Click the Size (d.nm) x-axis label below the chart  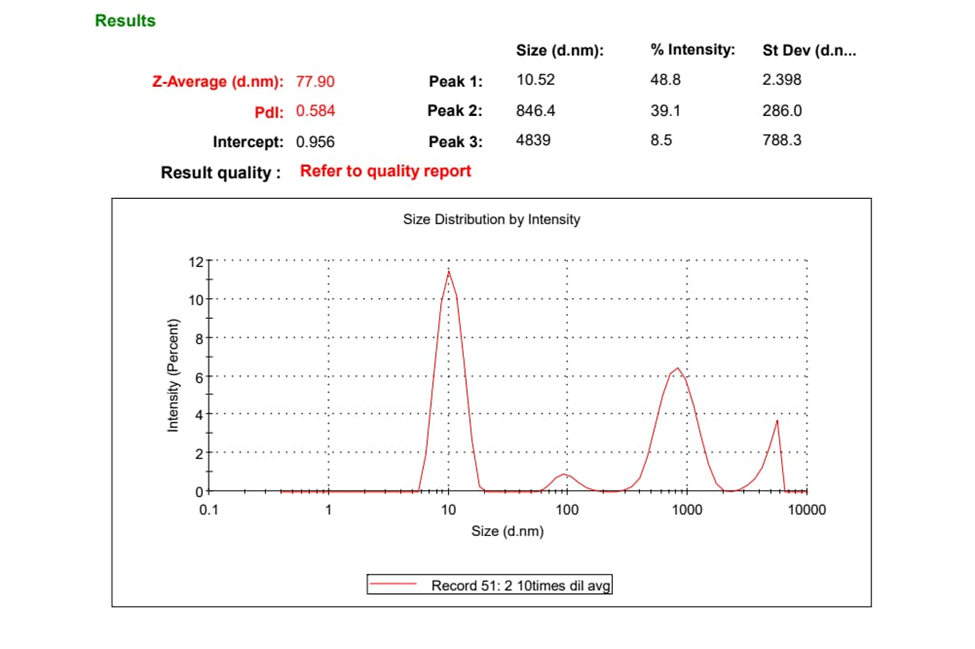click(x=507, y=531)
